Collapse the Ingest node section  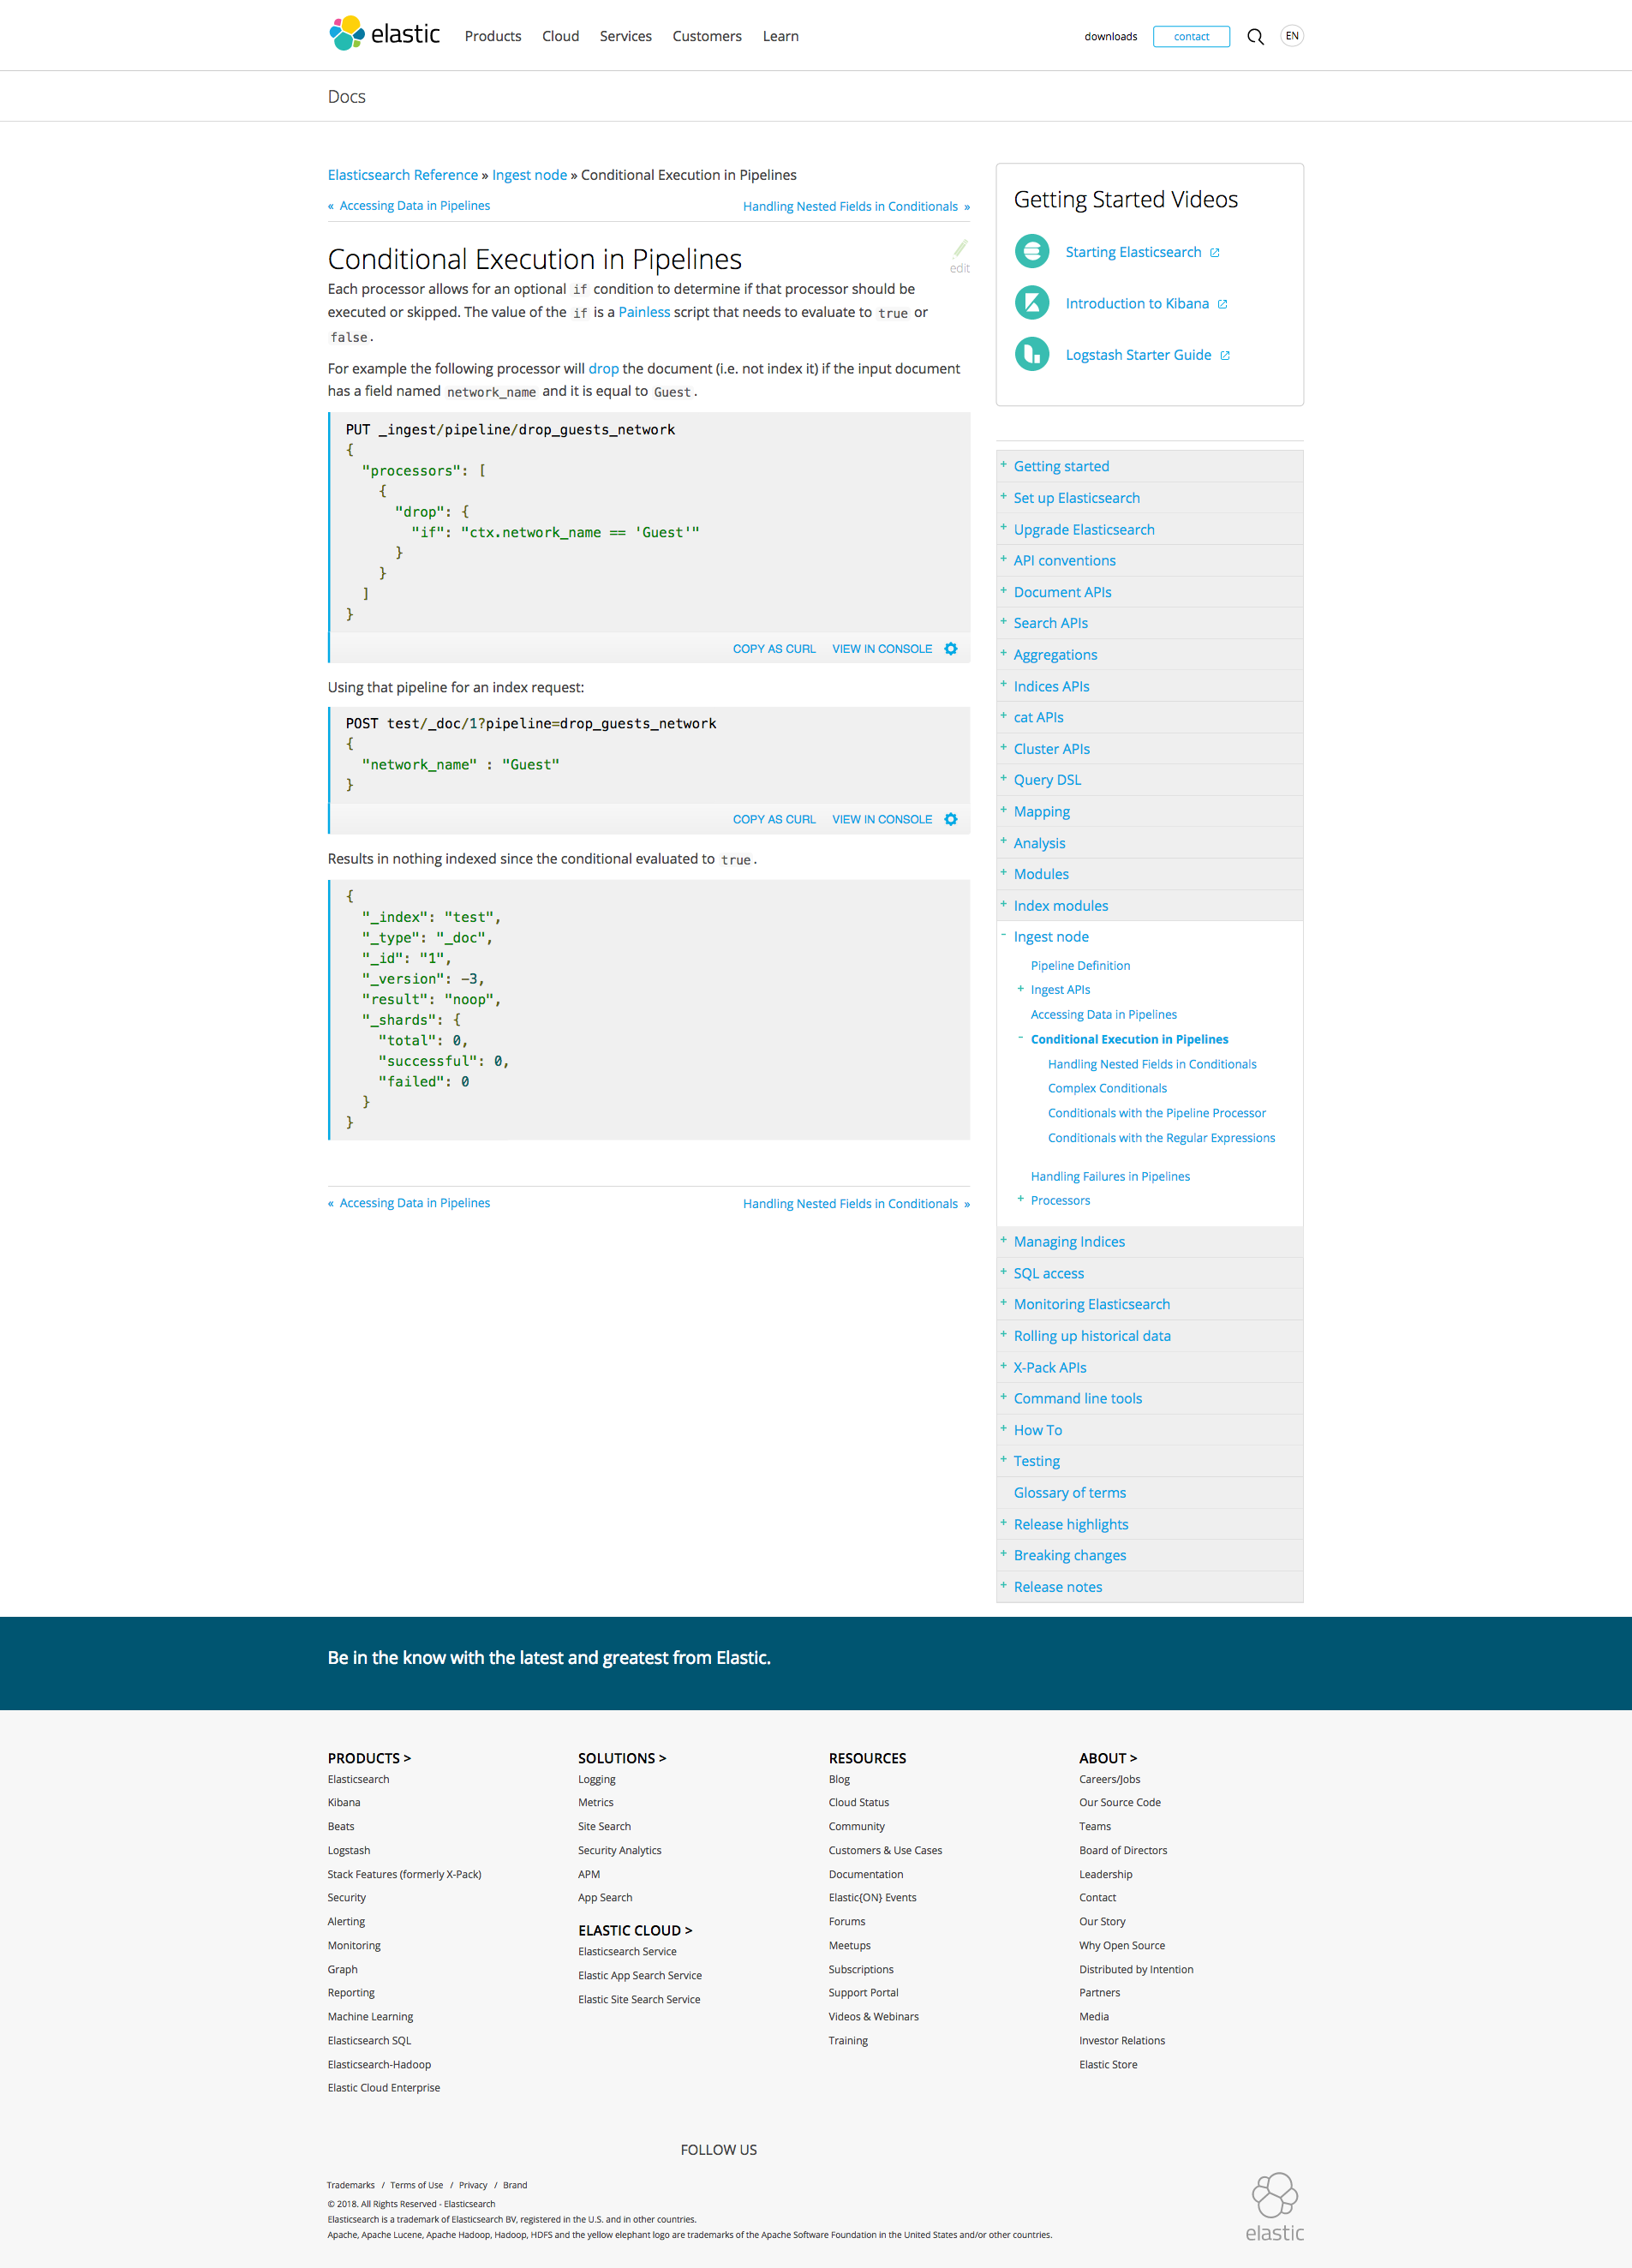[x=1003, y=935]
